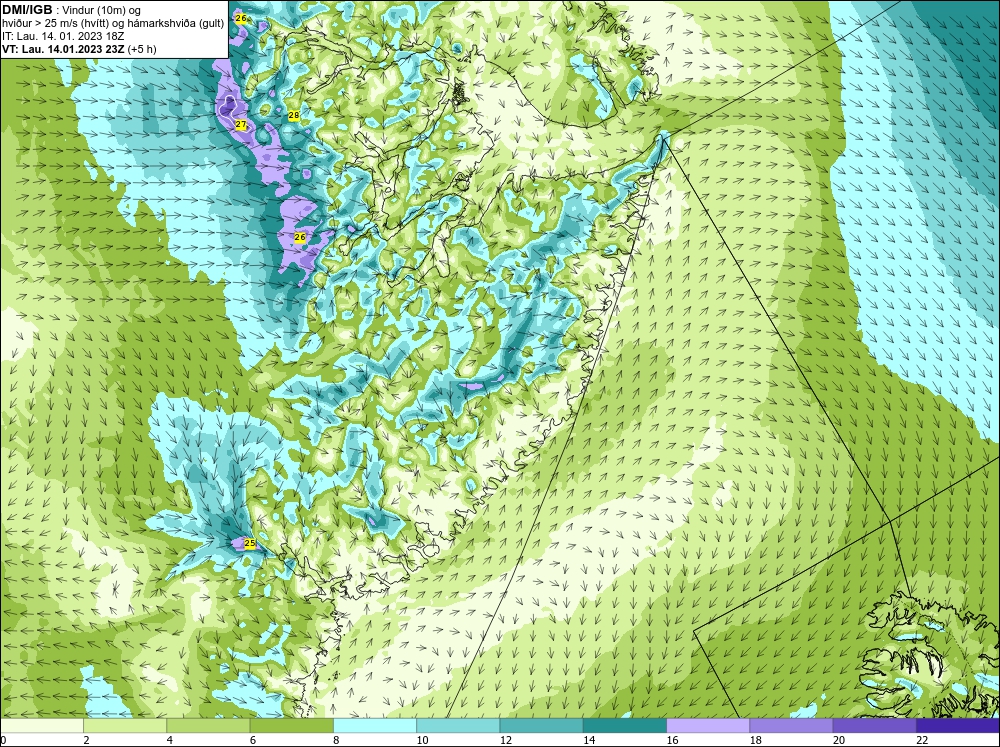This screenshot has height=747, width=1000.
Task: Click the yellow 26 label beside the header box
Action: [240, 18]
